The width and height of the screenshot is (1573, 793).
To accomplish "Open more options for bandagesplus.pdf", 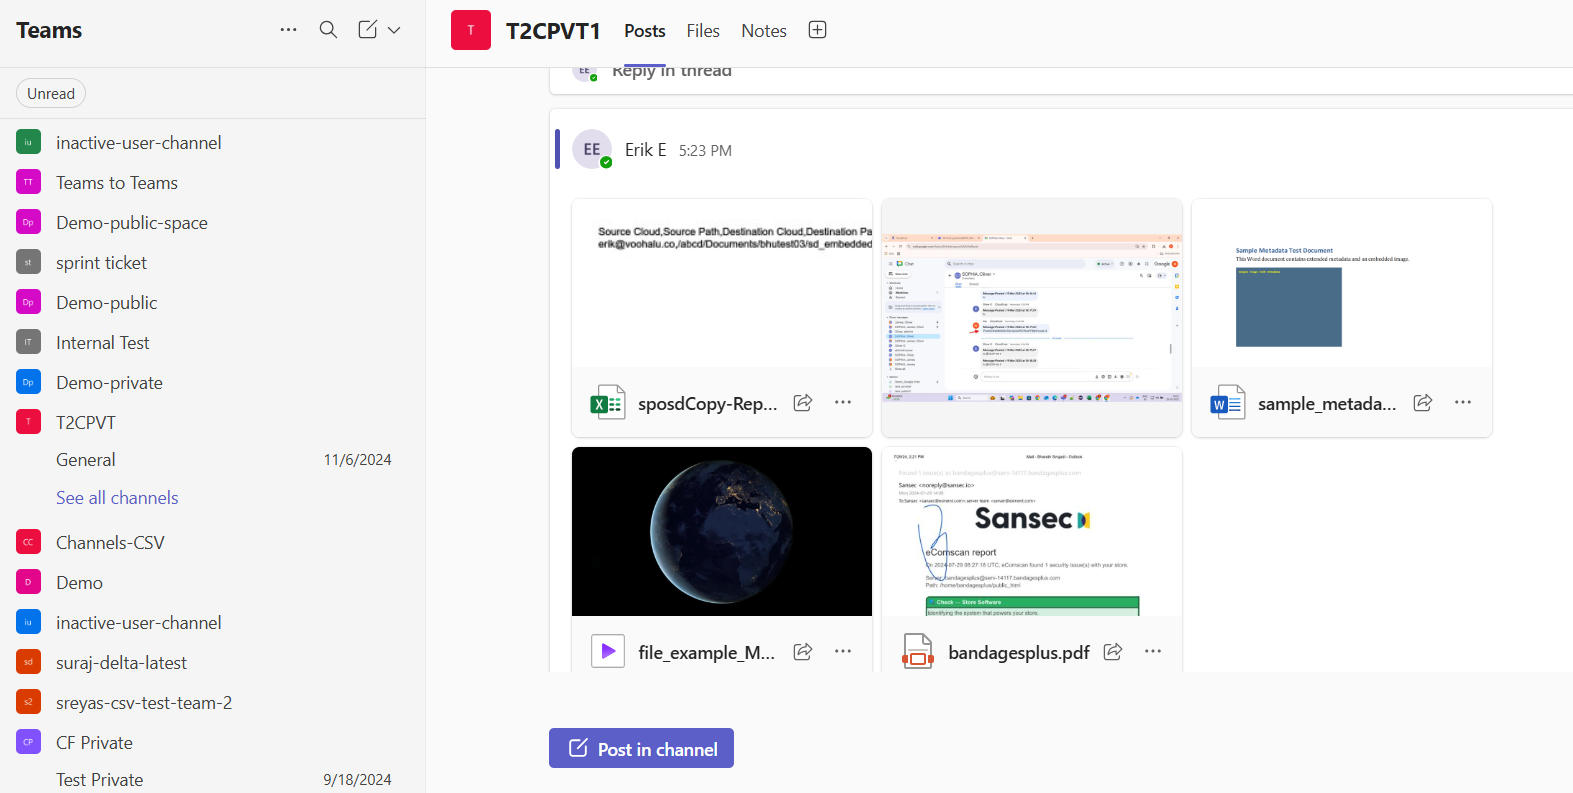I will coord(1153,651).
